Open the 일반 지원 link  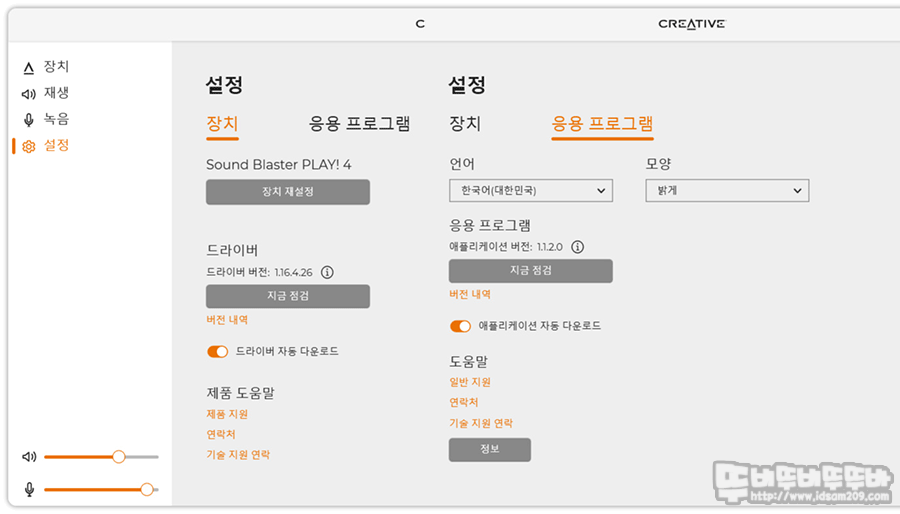[x=470, y=382]
